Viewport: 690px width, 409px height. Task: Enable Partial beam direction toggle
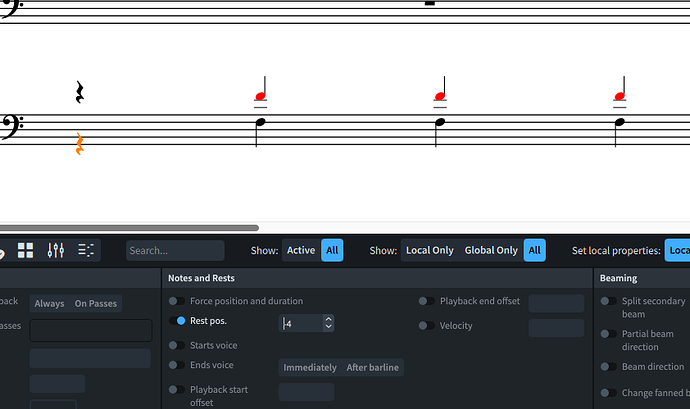pos(609,334)
